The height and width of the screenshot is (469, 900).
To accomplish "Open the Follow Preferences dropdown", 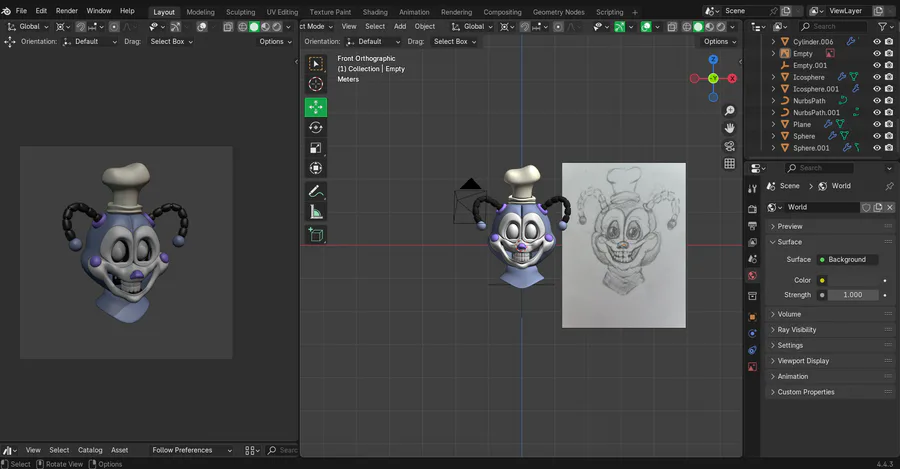I will pyautogui.click(x=191, y=450).
